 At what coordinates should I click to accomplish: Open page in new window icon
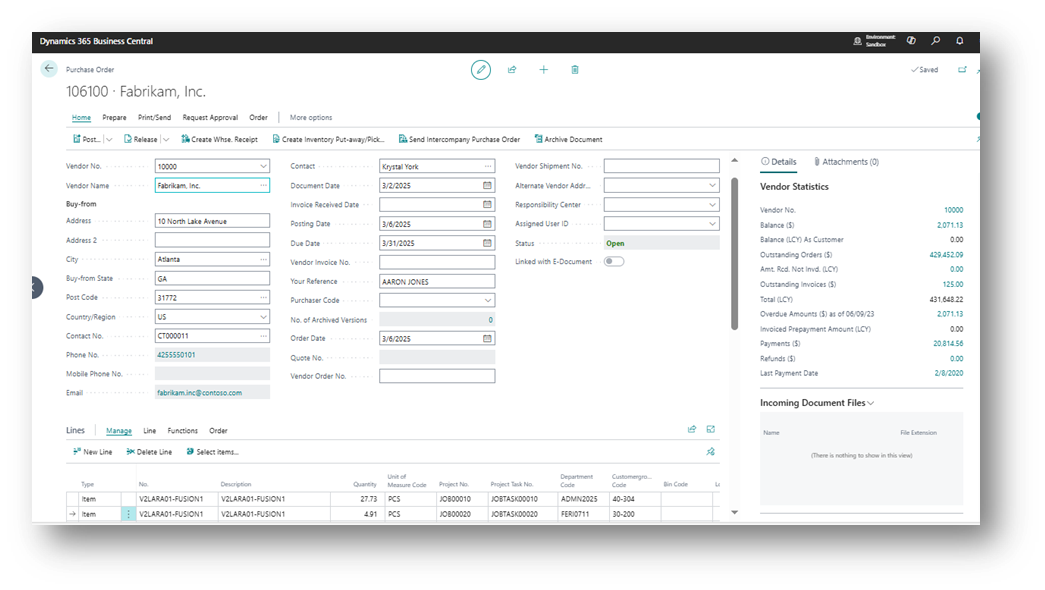962,69
